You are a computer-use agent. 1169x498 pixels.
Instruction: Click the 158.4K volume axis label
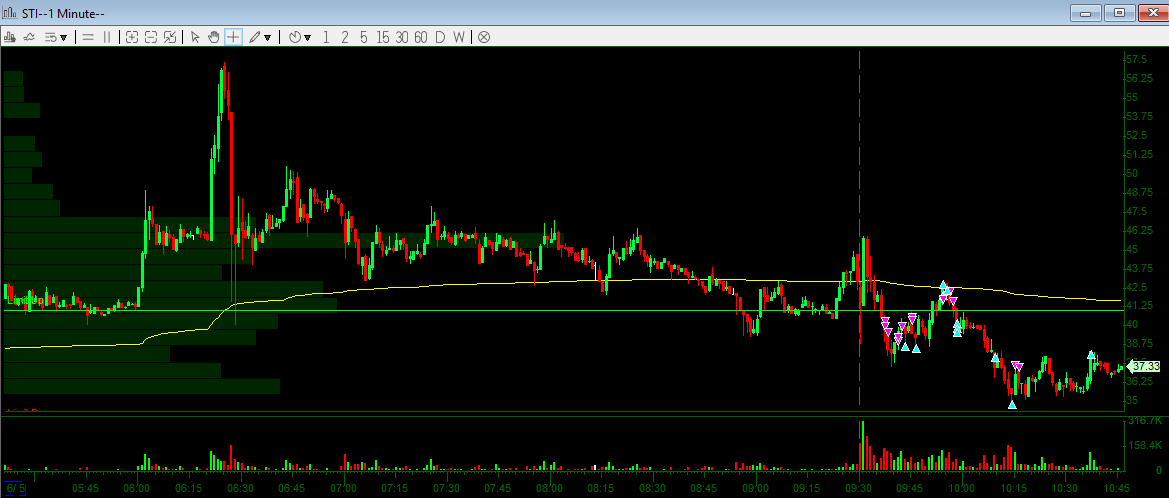(1146, 446)
